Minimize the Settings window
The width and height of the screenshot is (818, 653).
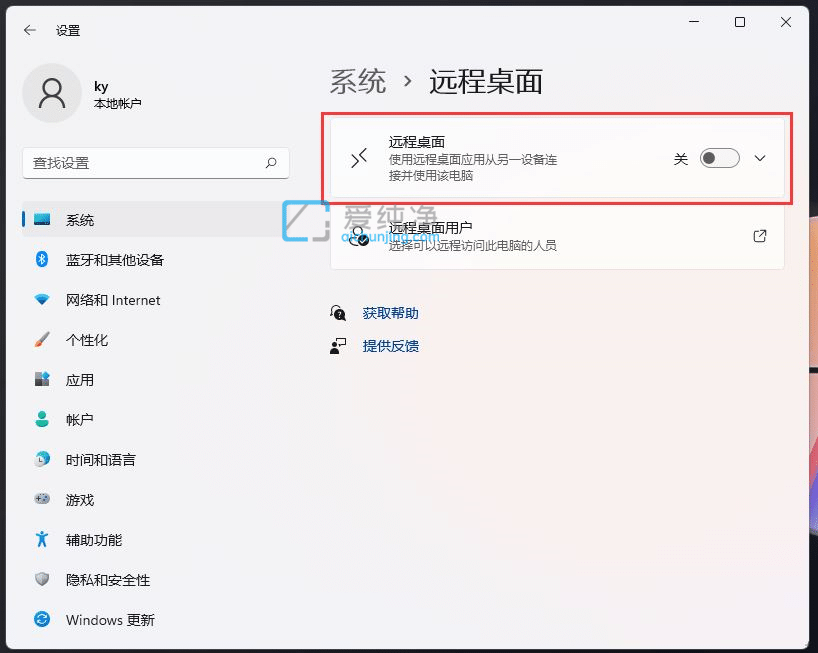(694, 22)
